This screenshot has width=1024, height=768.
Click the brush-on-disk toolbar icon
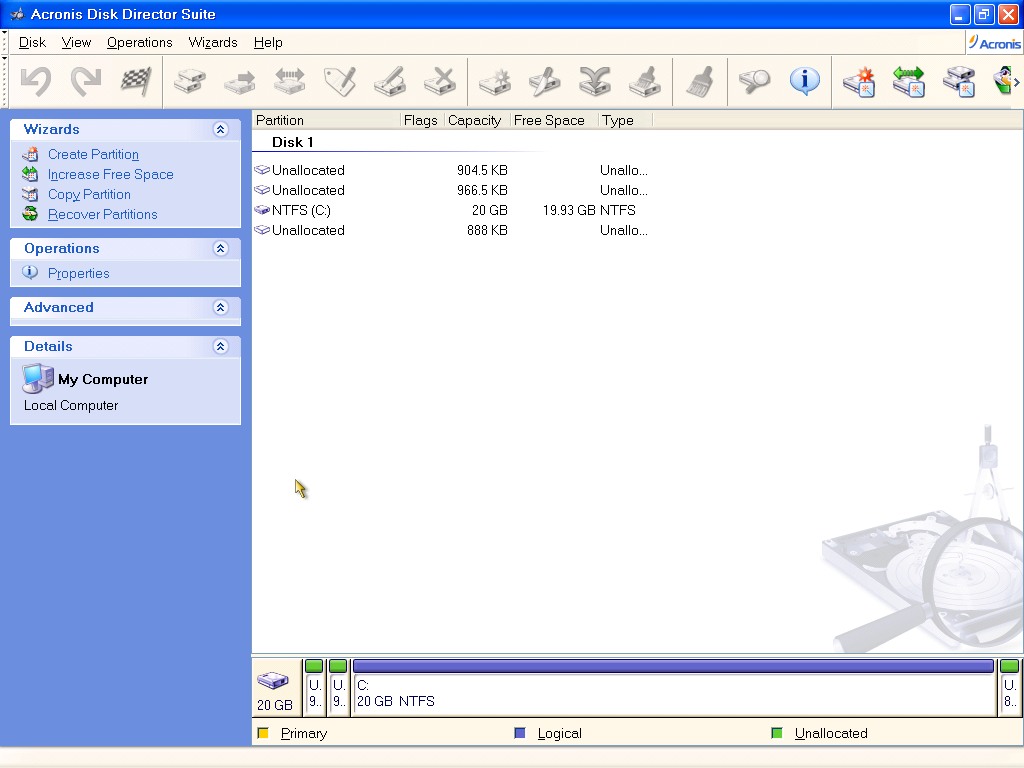[x=645, y=82]
